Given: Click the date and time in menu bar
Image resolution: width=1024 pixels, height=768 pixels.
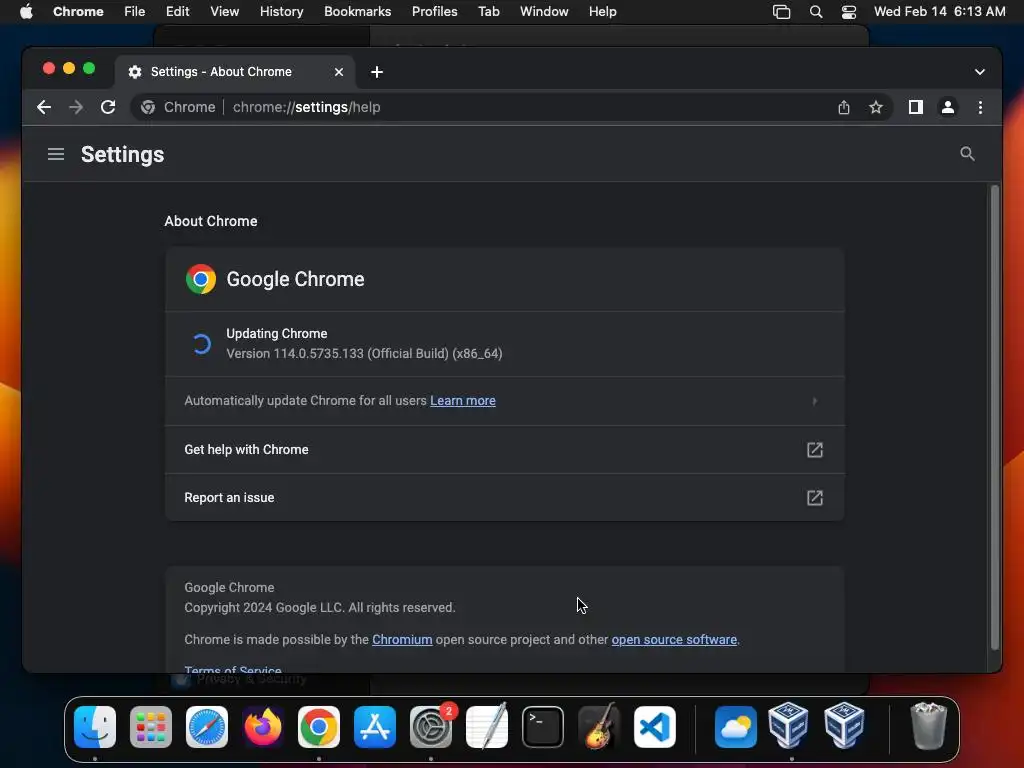Looking at the screenshot, I should click(x=940, y=12).
